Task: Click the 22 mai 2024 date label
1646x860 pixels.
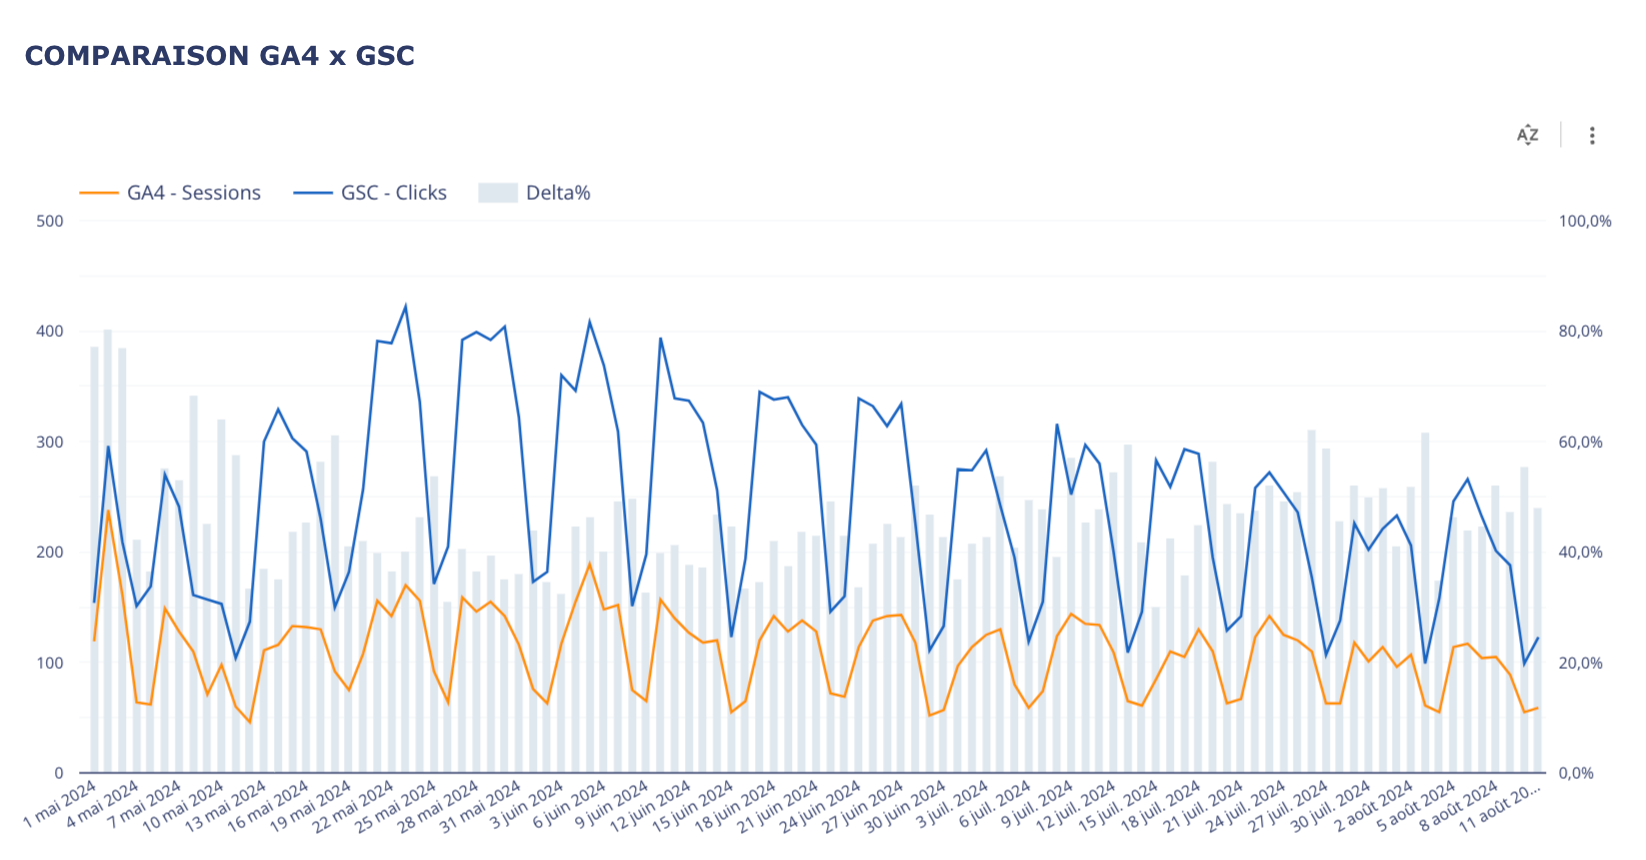Action: coord(354,806)
